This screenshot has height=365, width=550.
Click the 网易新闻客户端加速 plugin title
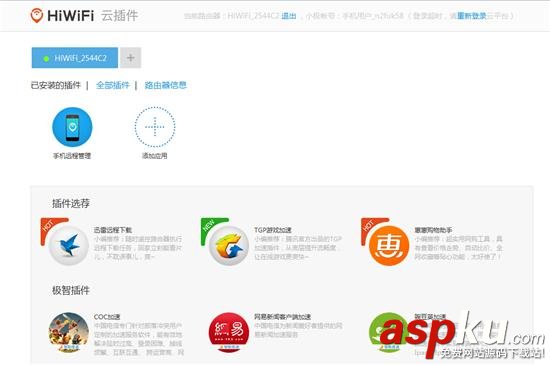(x=282, y=317)
